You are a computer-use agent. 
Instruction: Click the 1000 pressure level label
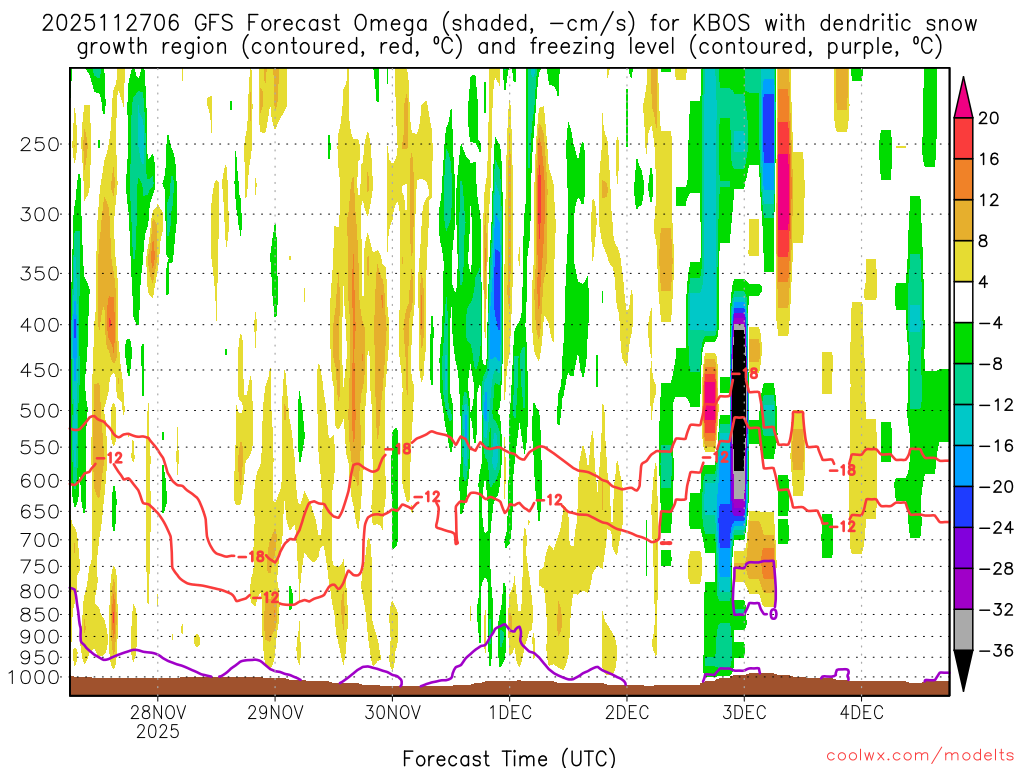click(35, 678)
